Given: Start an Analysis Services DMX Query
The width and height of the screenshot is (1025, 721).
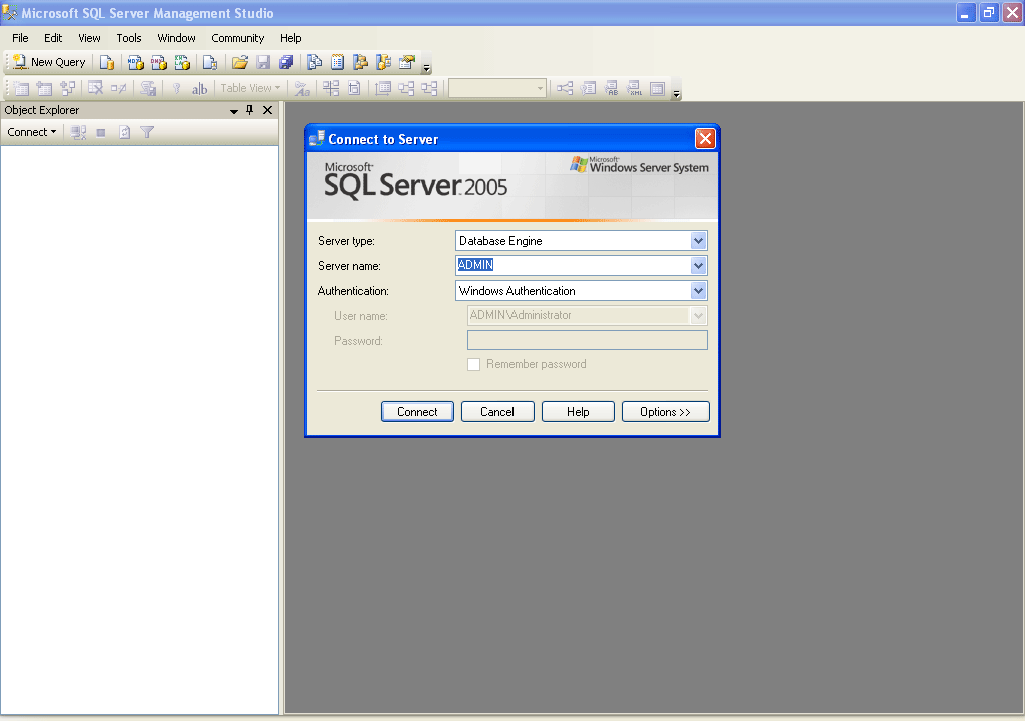Looking at the screenshot, I should coord(159,62).
